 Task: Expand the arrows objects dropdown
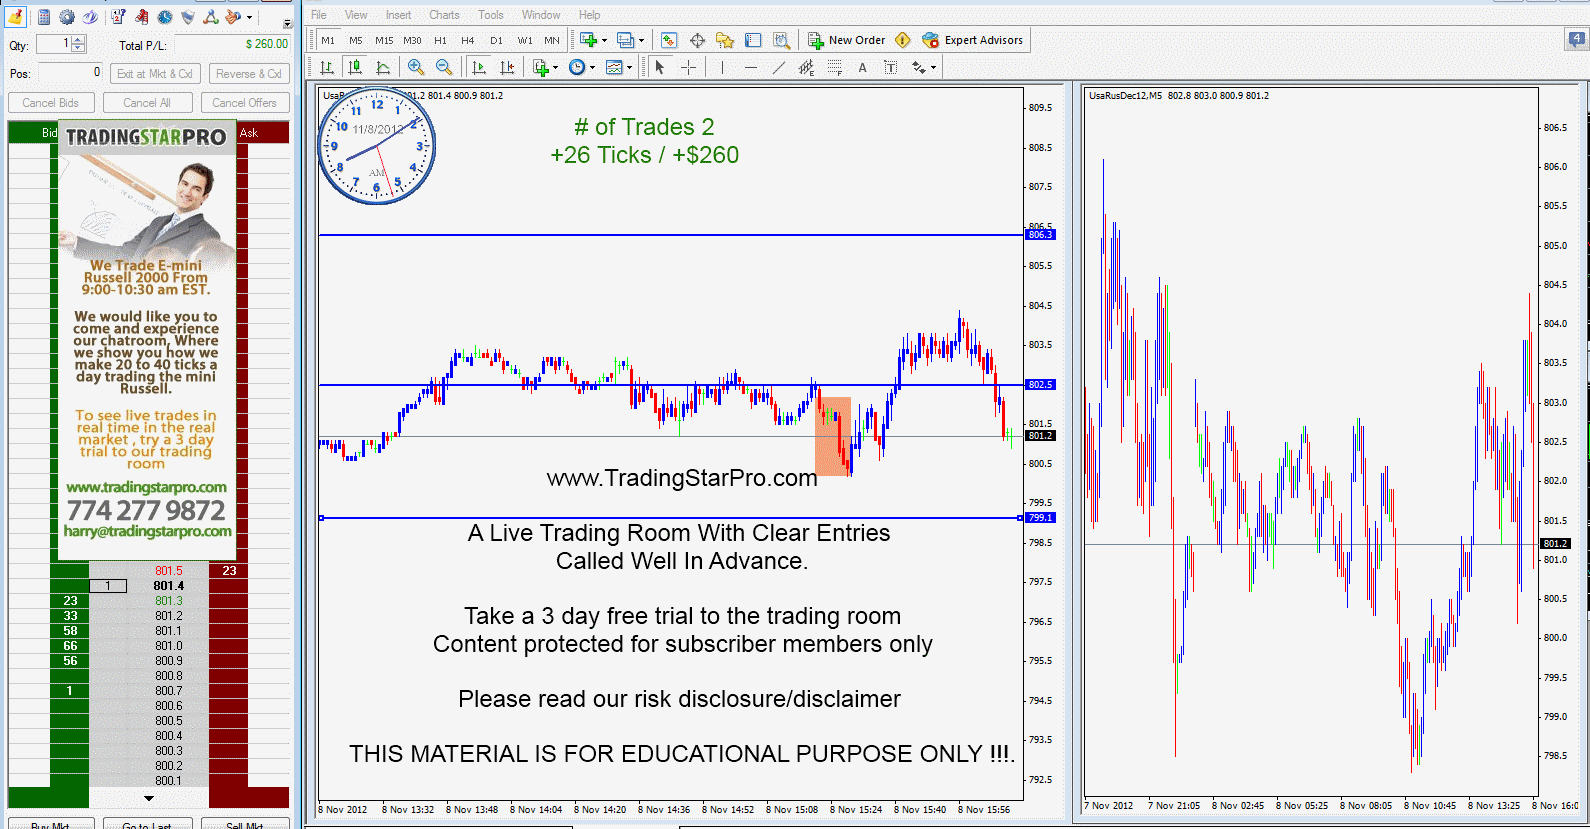point(933,68)
